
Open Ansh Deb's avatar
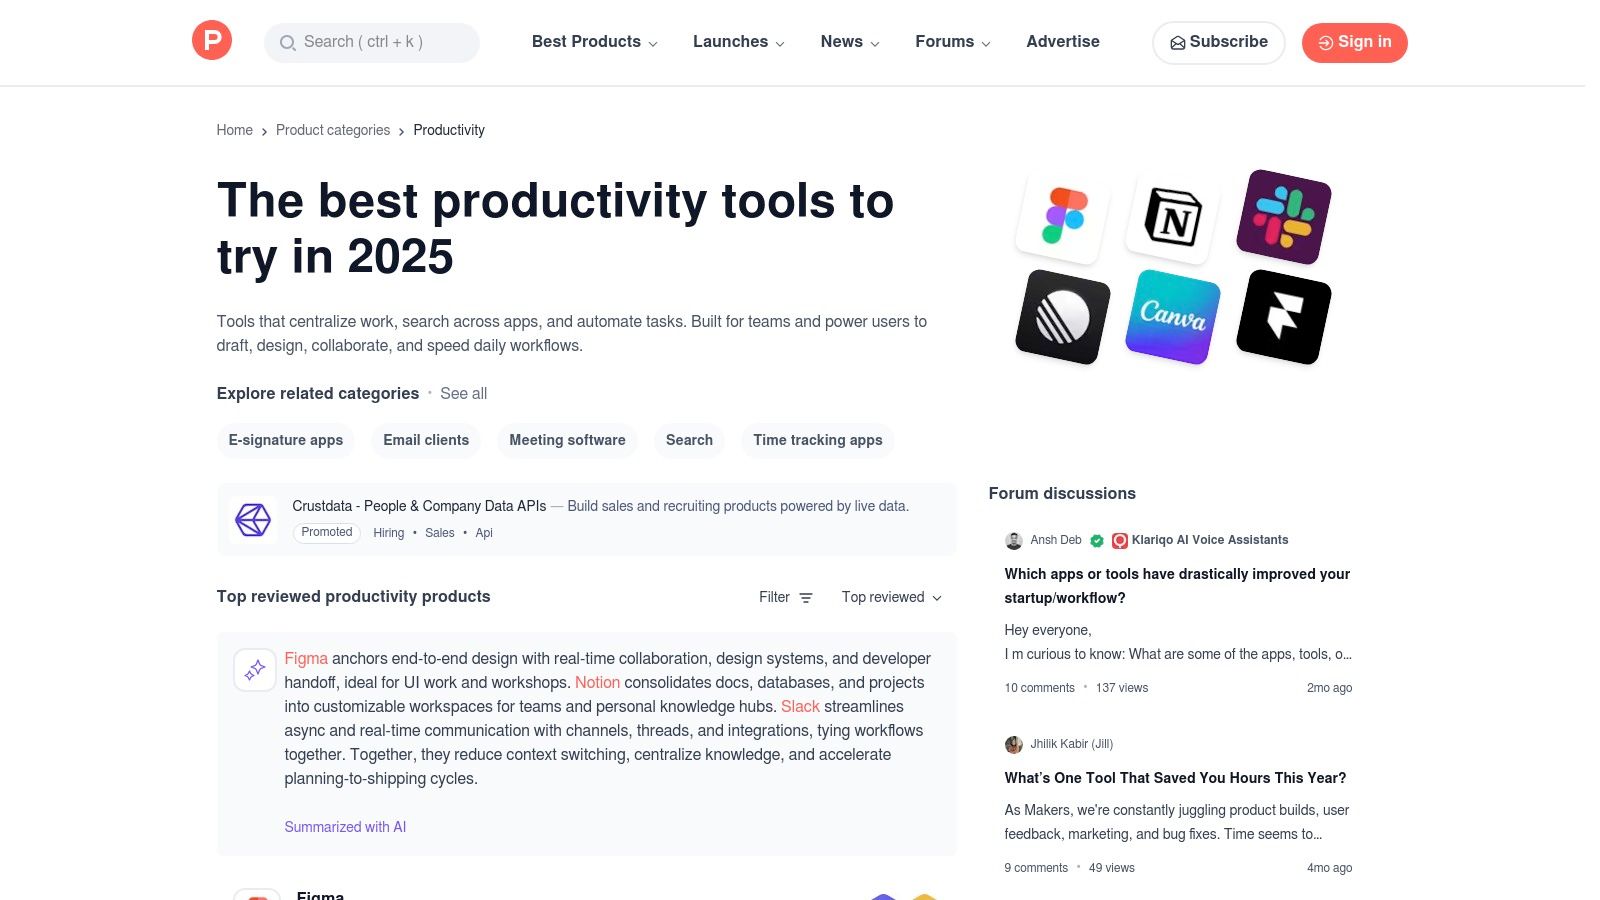1014,540
